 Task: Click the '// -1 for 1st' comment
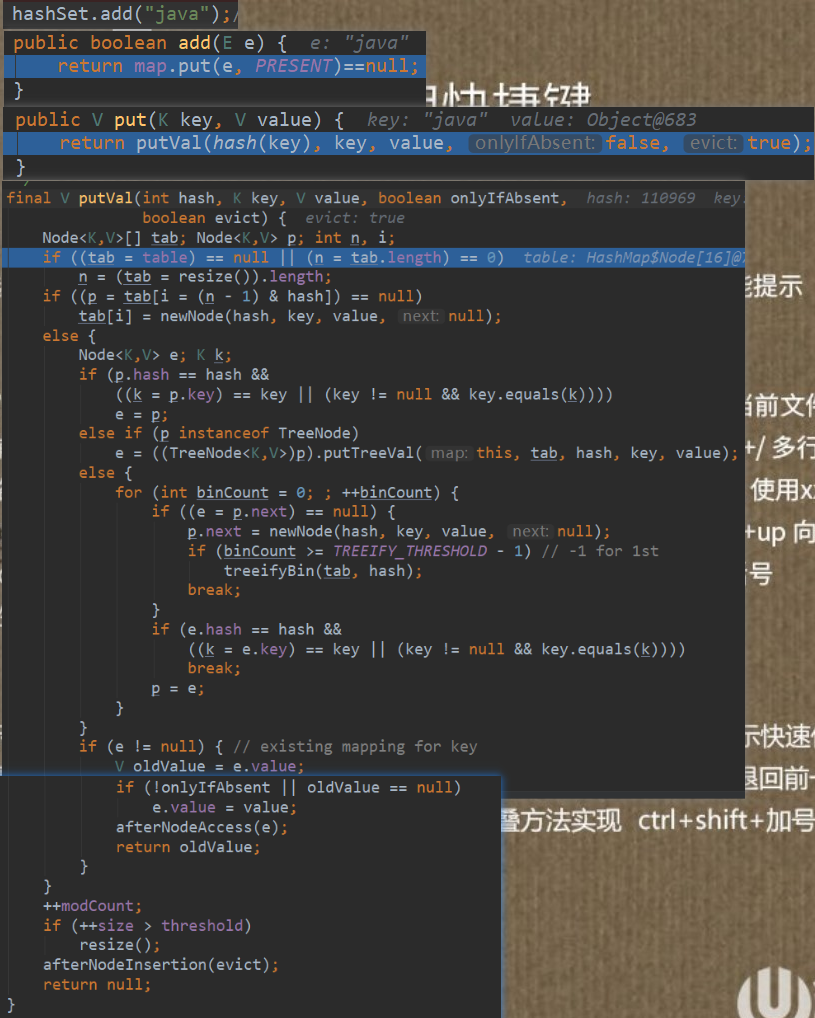point(600,551)
